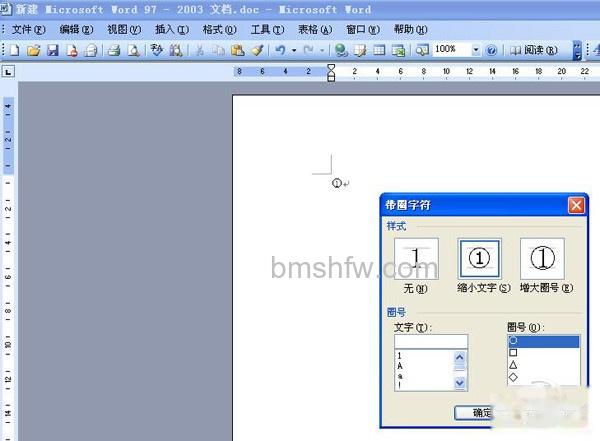The height and width of the screenshot is (441, 600).
Task: Click the New blank document icon
Action: tap(15, 50)
